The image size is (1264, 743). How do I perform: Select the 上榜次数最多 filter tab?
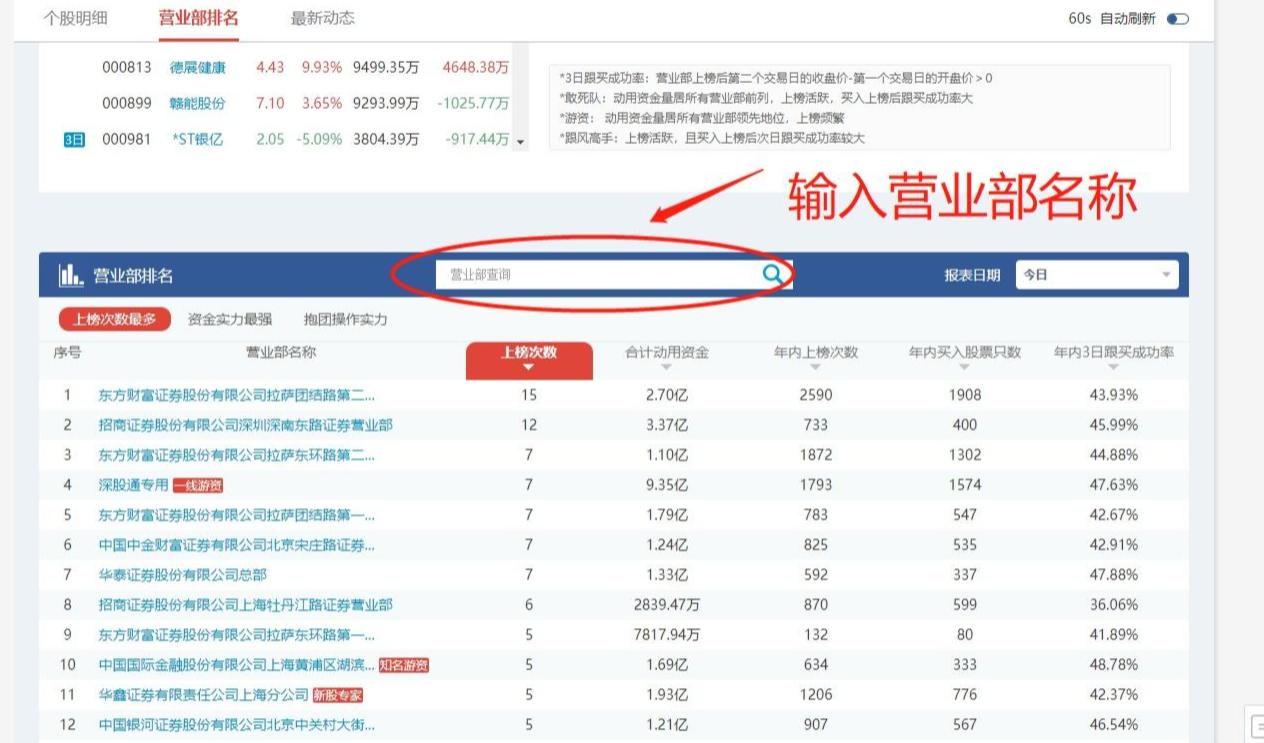114,319
